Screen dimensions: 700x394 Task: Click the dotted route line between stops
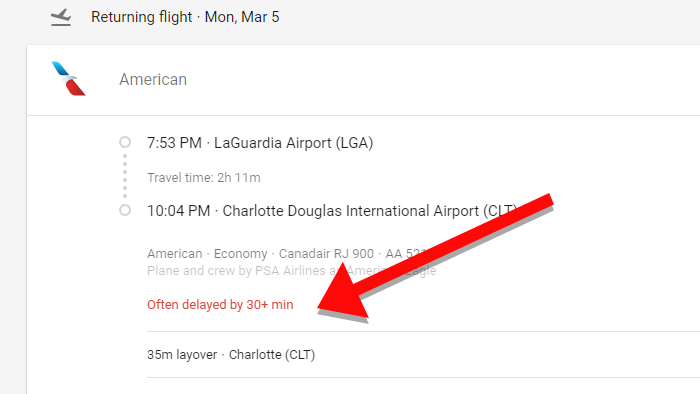125,176
